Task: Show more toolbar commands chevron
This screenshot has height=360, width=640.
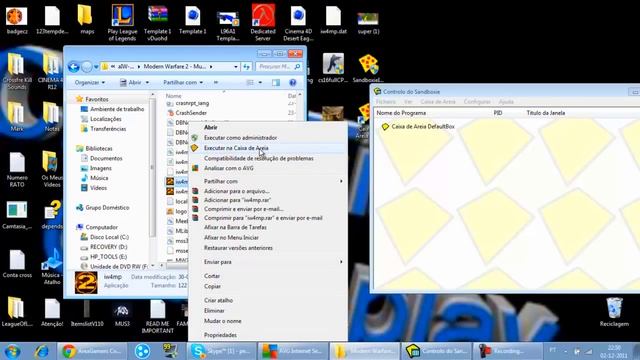Action: 216,82
